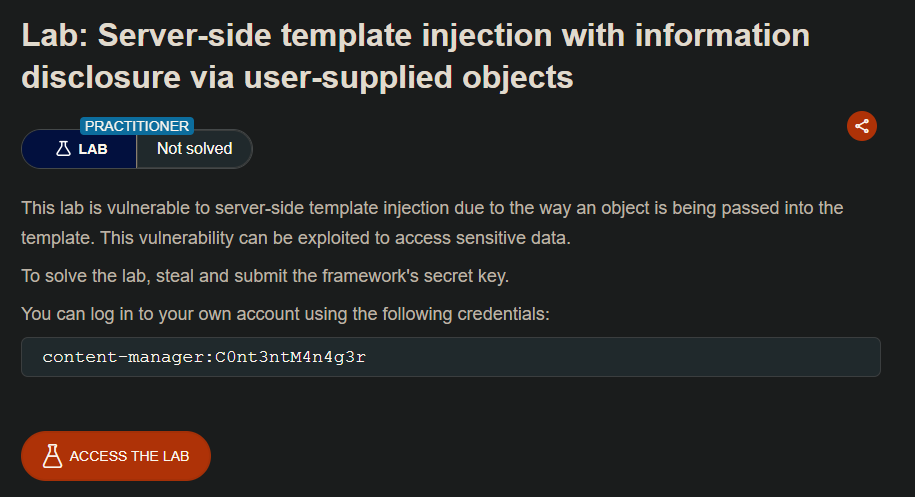
Task: Click the "Not solved" status label
Action: click(x=194, y=149)
